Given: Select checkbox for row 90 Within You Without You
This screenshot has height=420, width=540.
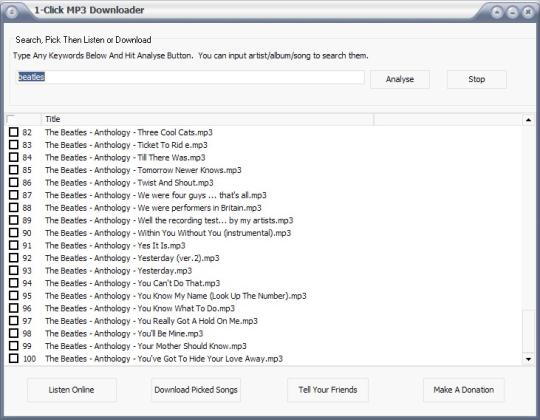Looking at the screenshot, I should (14, 233).
